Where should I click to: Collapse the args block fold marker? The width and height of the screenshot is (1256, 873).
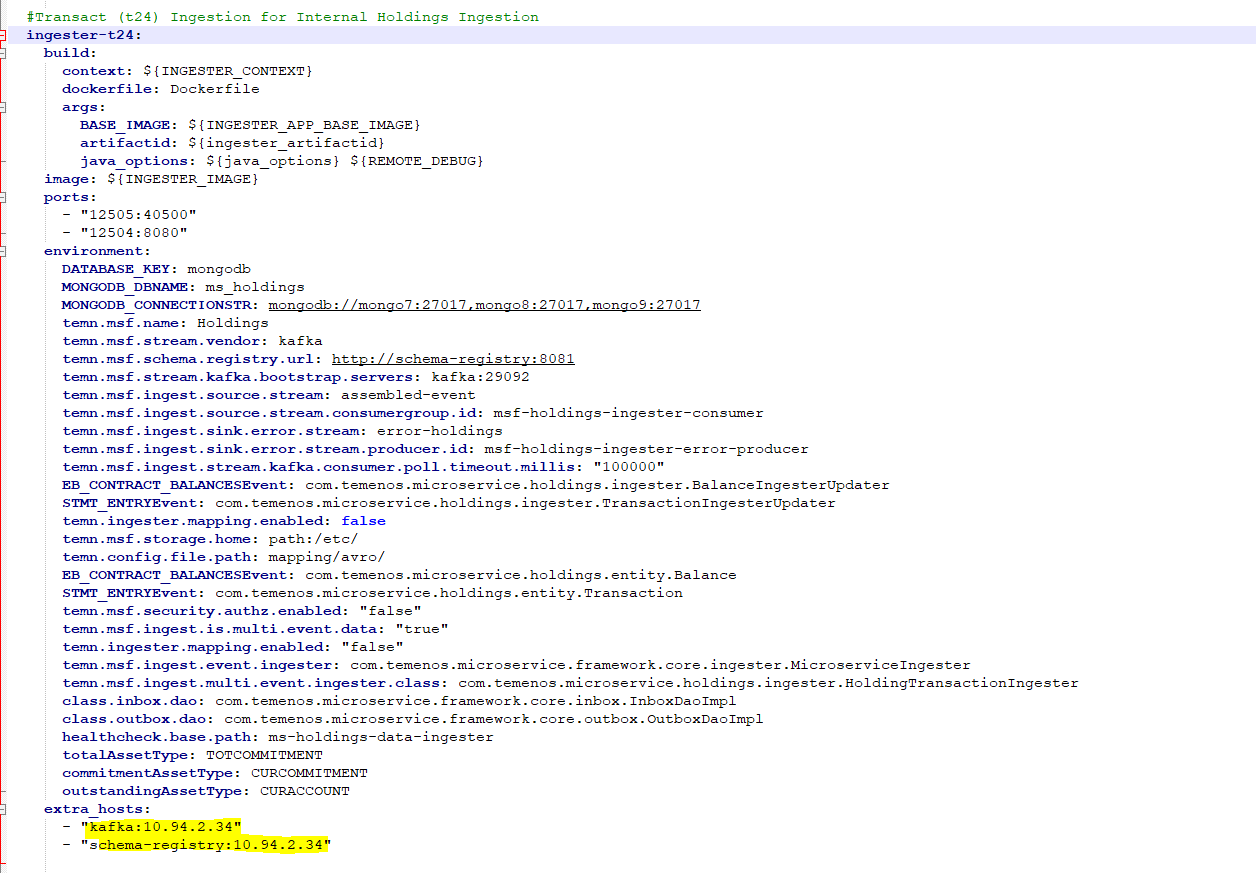pyautogui.click(x=3, y=107)
